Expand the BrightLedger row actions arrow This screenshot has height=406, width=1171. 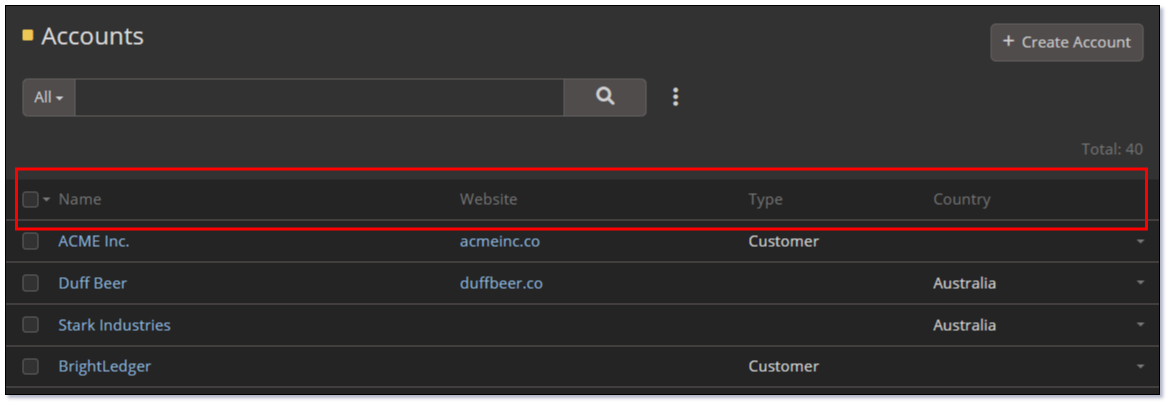pyautogui.click(x=1140, y=366)
